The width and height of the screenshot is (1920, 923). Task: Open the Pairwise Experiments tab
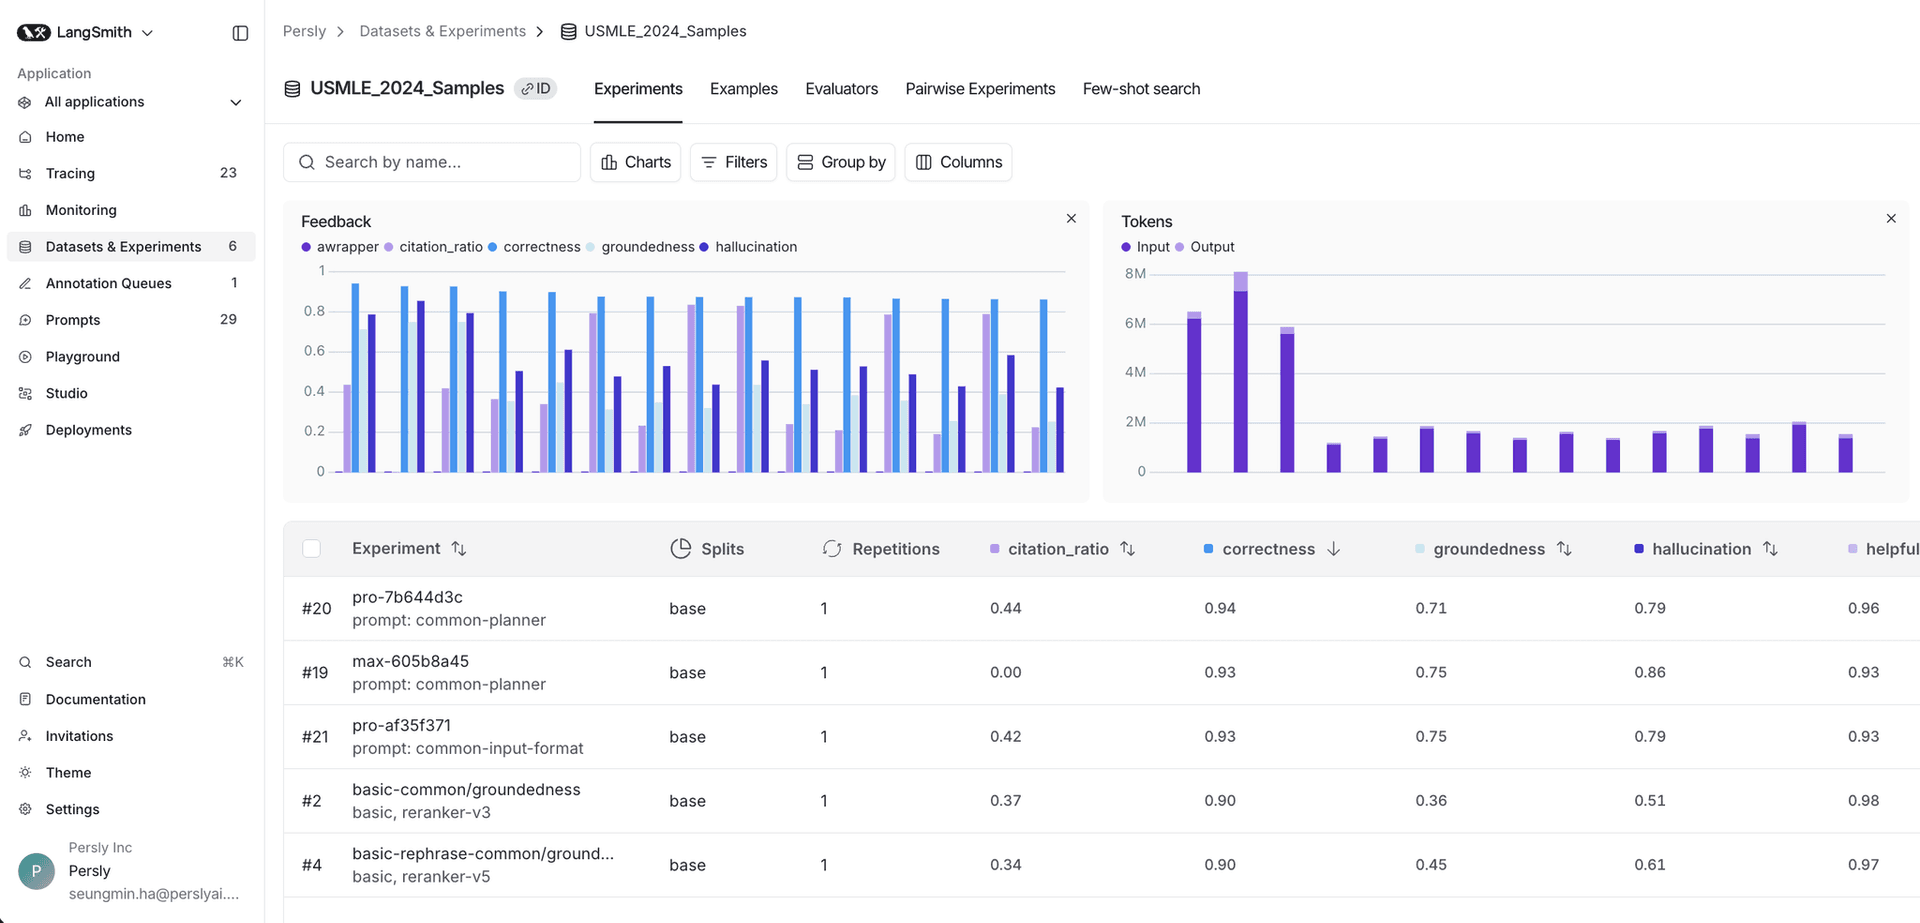[x=980, y=89]
